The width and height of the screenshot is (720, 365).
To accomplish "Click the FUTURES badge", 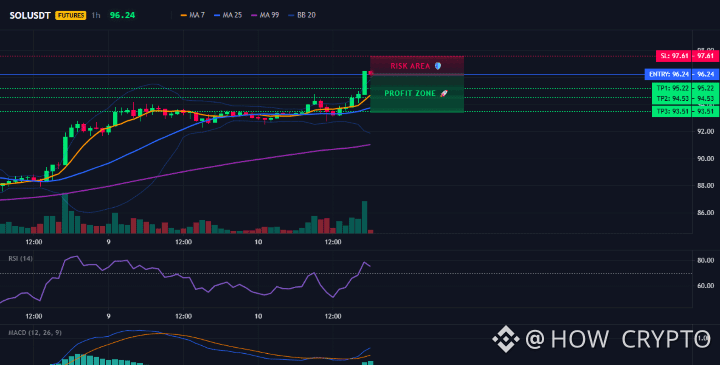I will point(70,15).
